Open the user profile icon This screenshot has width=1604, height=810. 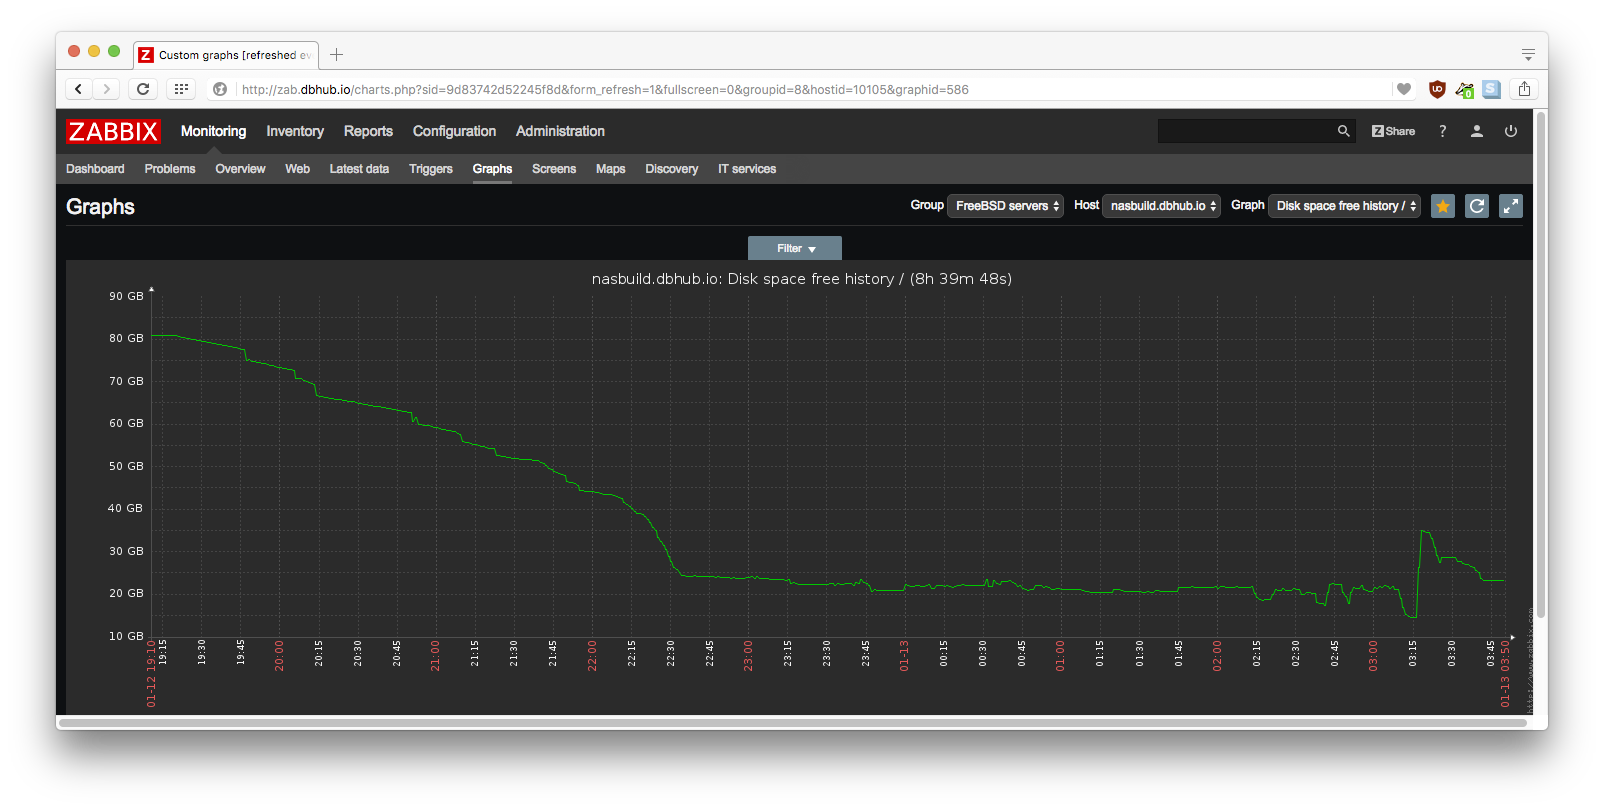1476,131
